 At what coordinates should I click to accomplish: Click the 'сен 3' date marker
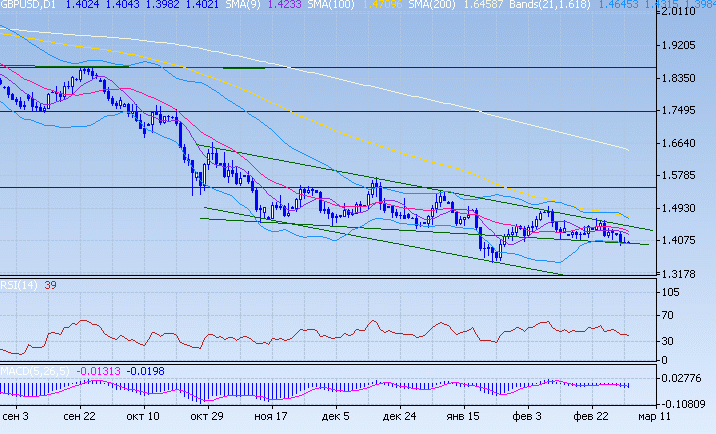coord(17,415)
